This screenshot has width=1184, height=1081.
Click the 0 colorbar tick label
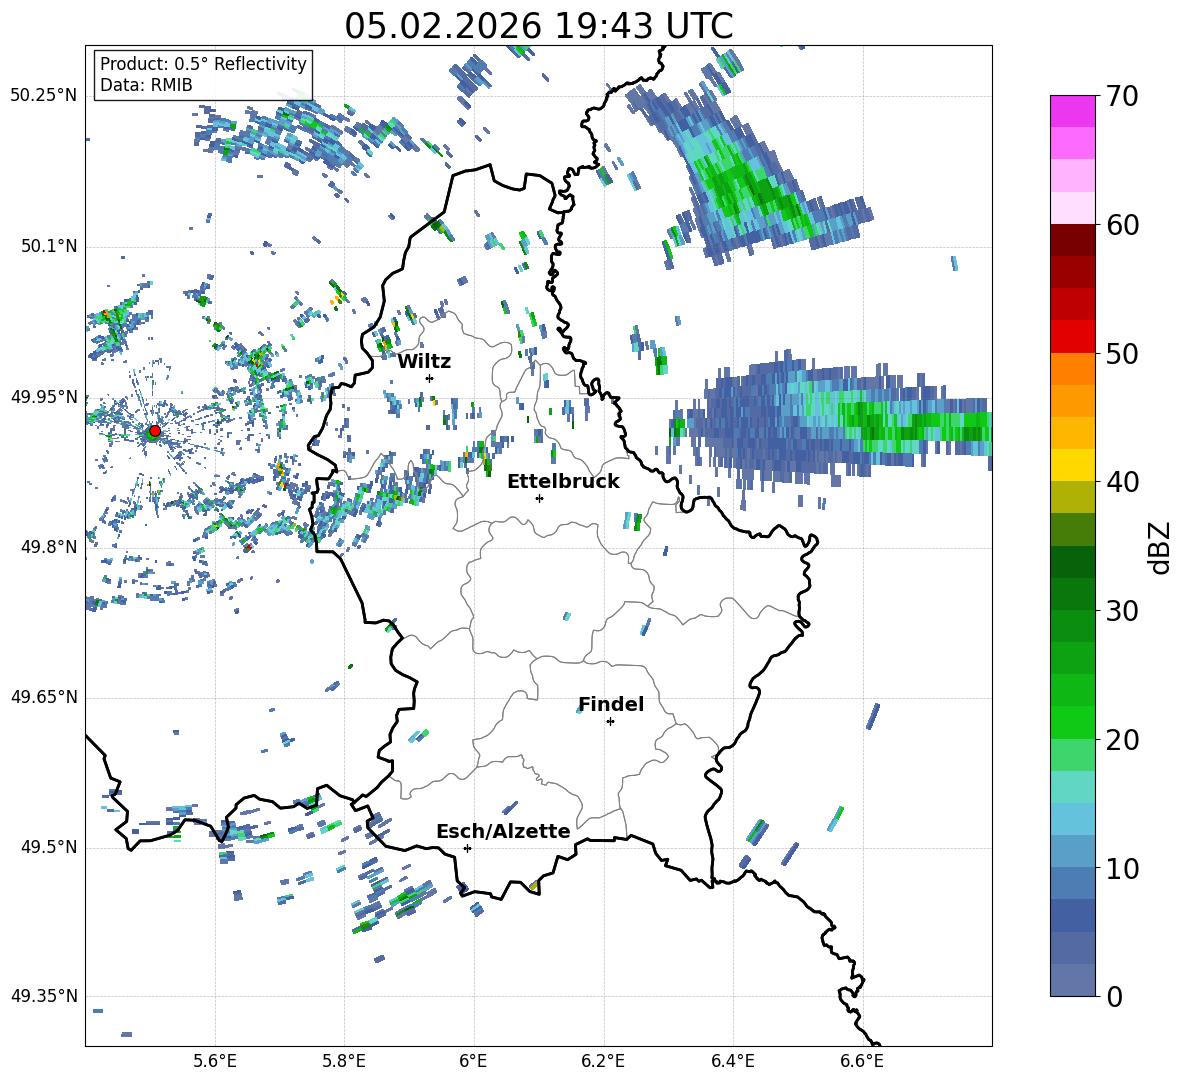(1114, 997)
